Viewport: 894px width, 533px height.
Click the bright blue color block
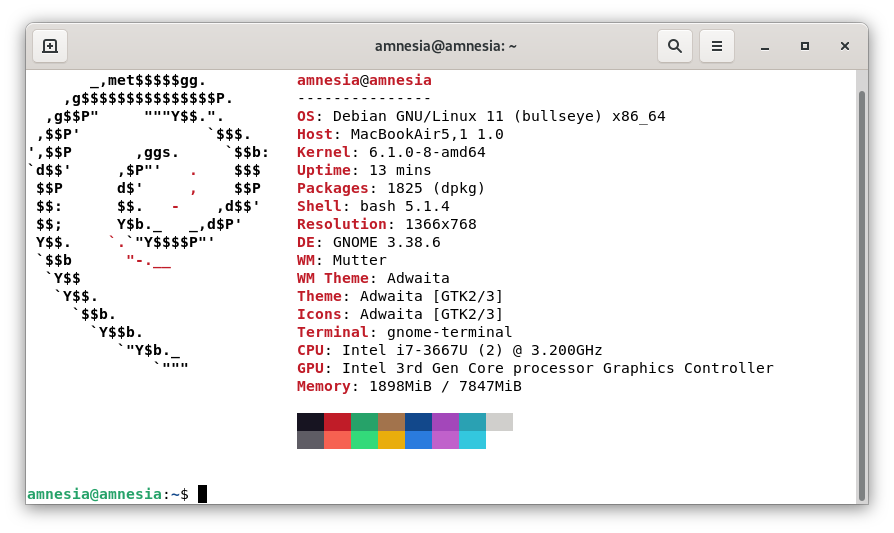pos(418,440)
